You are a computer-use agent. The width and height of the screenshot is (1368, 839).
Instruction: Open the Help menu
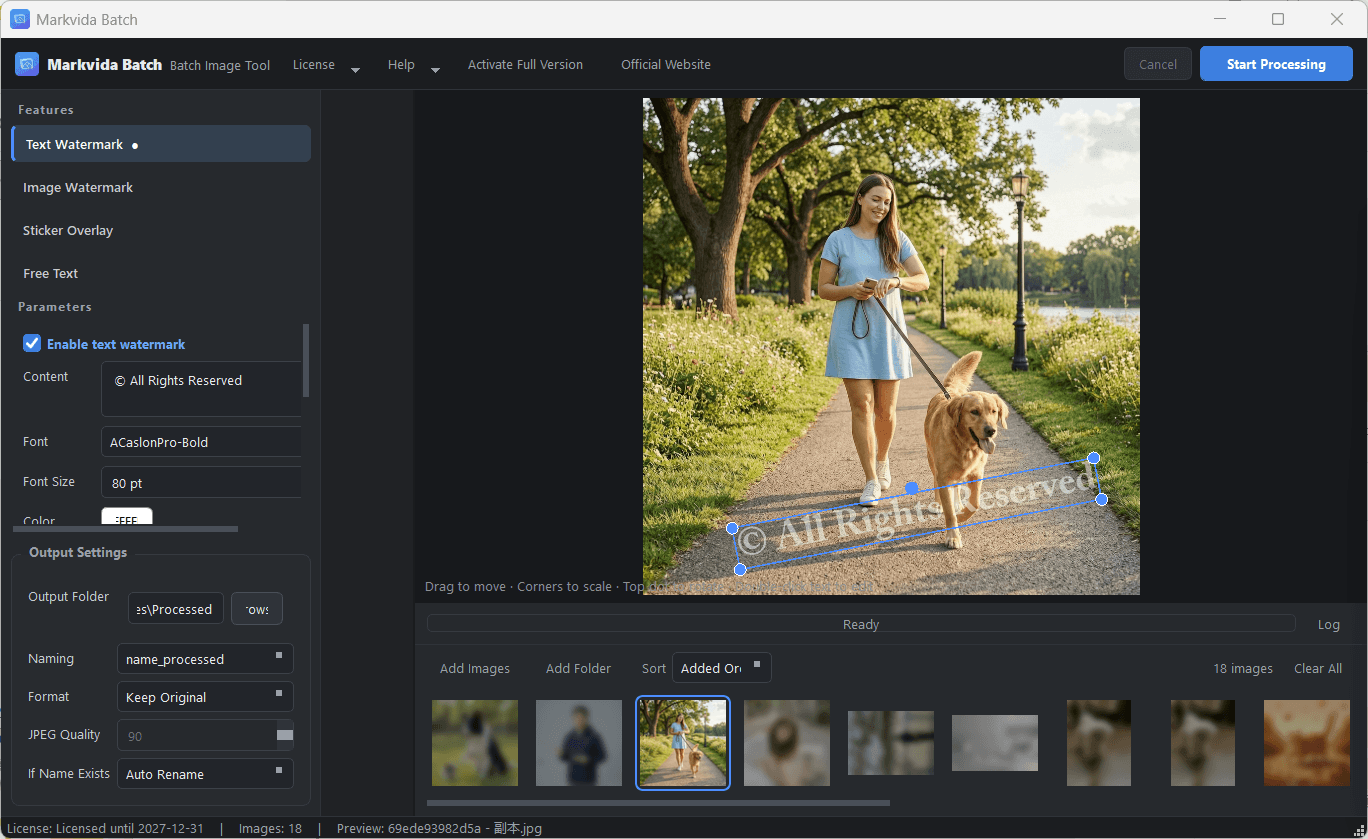pos(413,65)
